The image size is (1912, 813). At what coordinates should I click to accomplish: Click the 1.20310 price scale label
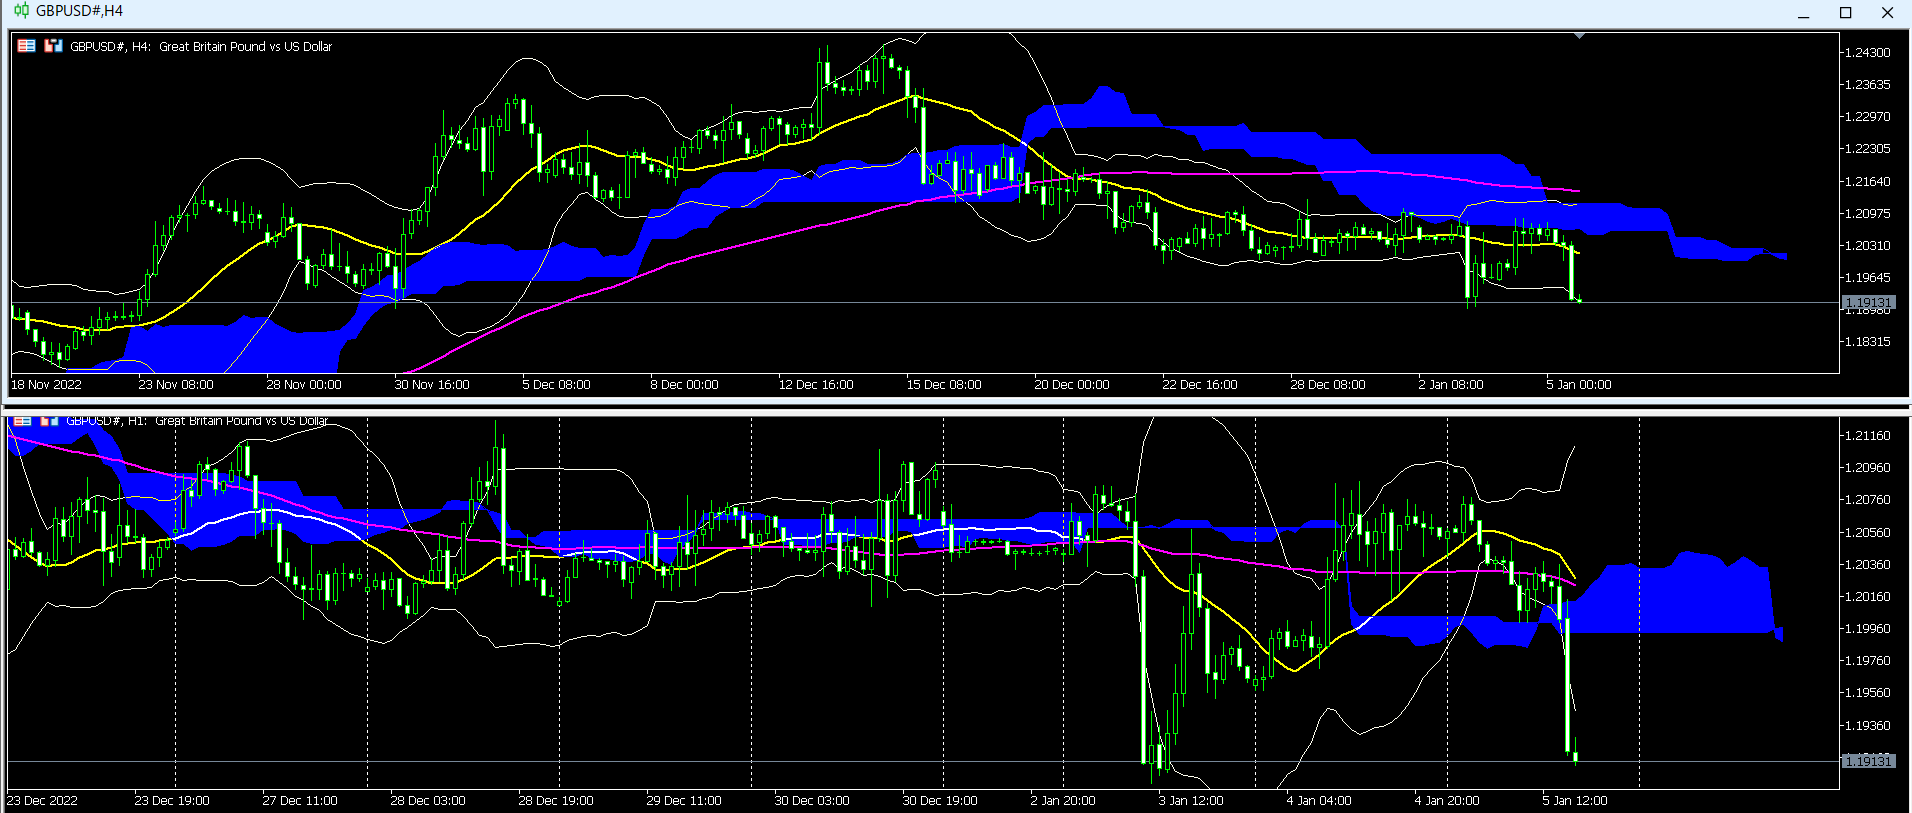tap(1868, 246)
